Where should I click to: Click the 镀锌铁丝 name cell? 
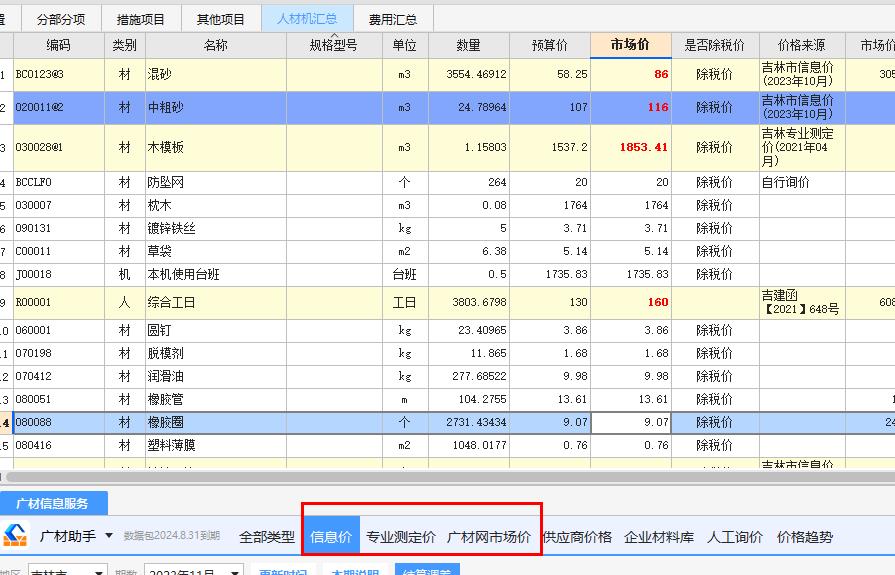pyautogui.click(x=216, y=228)
